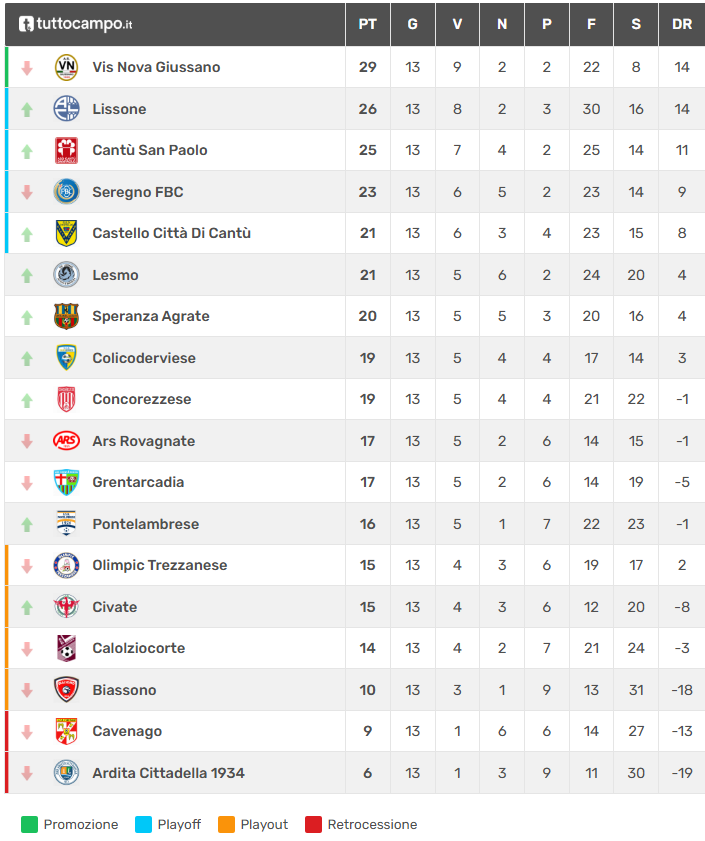705x841 pixels.
Task: Click the Speranza Agrate striped crest
Action: point(66,316)
